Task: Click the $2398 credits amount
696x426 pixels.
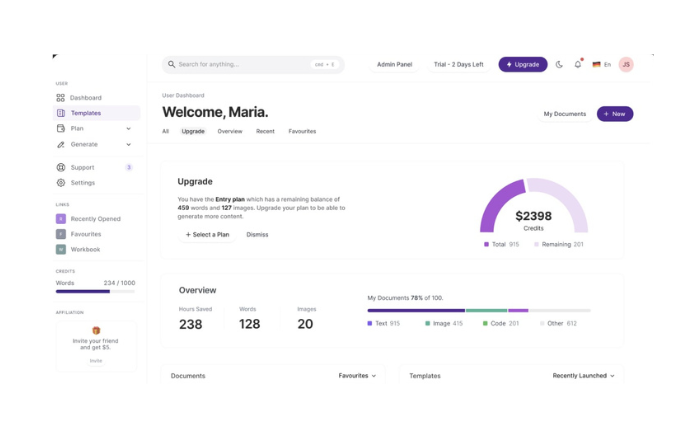Action: [x=534, y=216]
